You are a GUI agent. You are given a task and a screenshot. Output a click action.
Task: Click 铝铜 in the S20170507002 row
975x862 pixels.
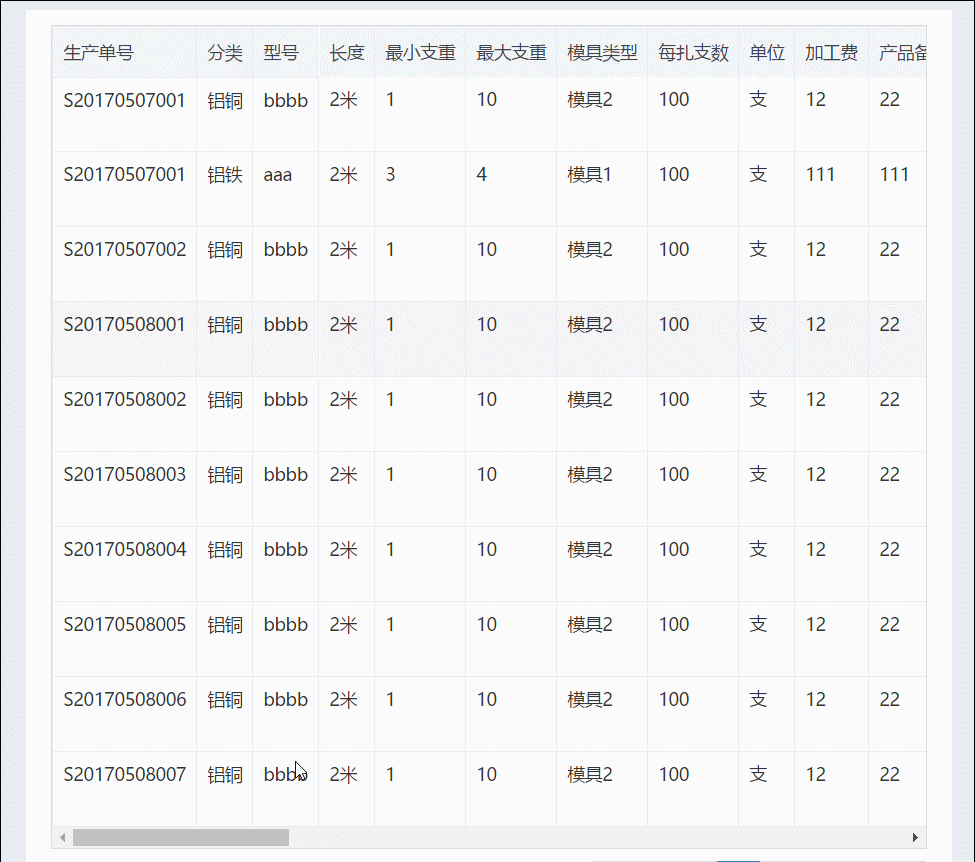click(x=225, y=250)
